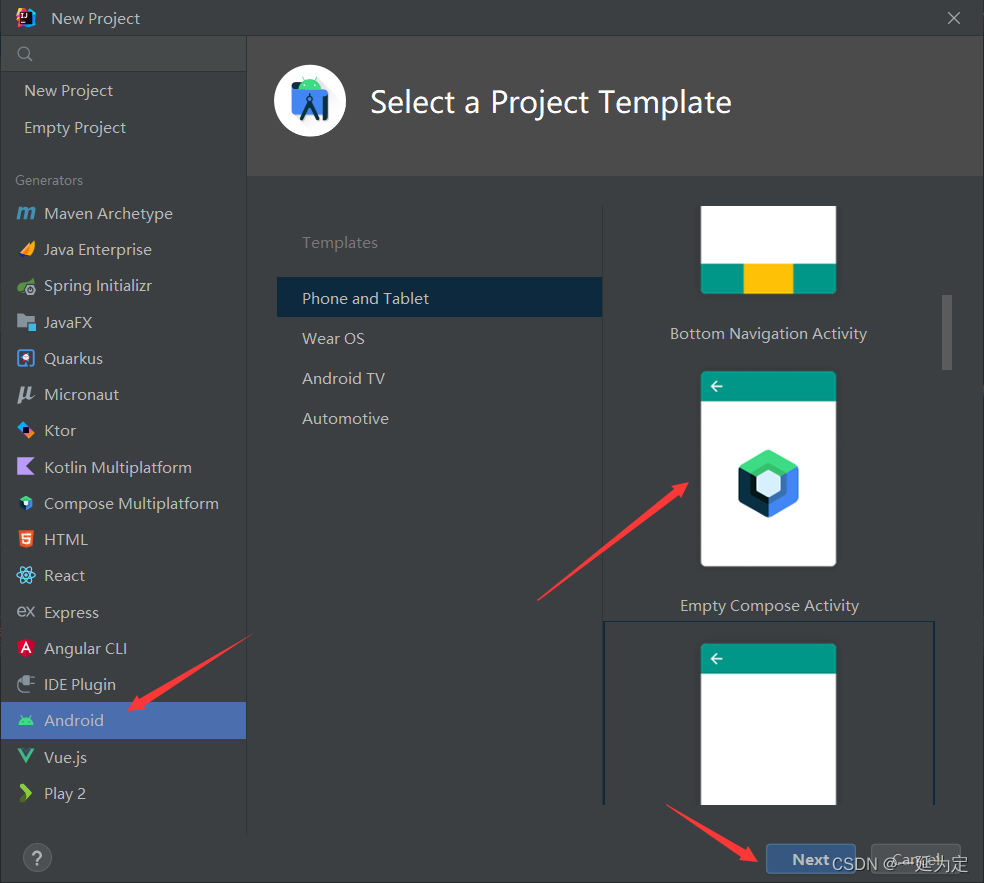The width and height of the screenshot is (984, 883).
Task: Click the Vue.js logo icon
Action: [x=26, y=757]
